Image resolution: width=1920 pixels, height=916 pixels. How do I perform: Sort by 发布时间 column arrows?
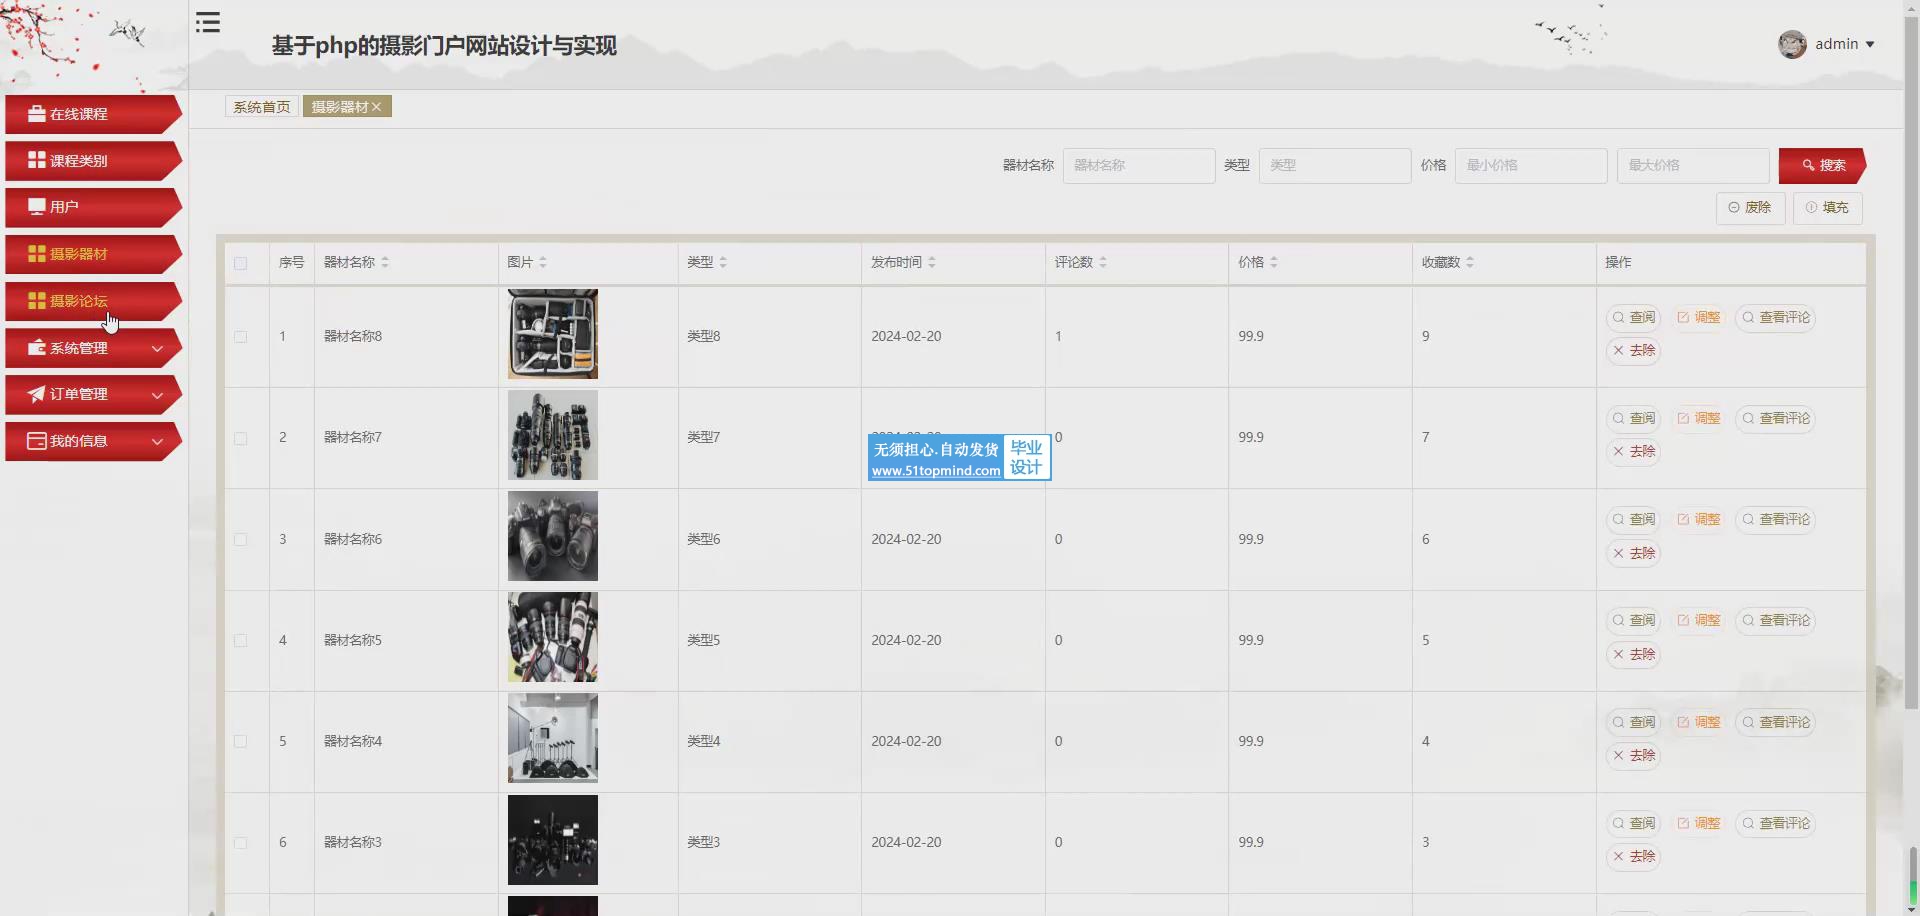point(932,262)
